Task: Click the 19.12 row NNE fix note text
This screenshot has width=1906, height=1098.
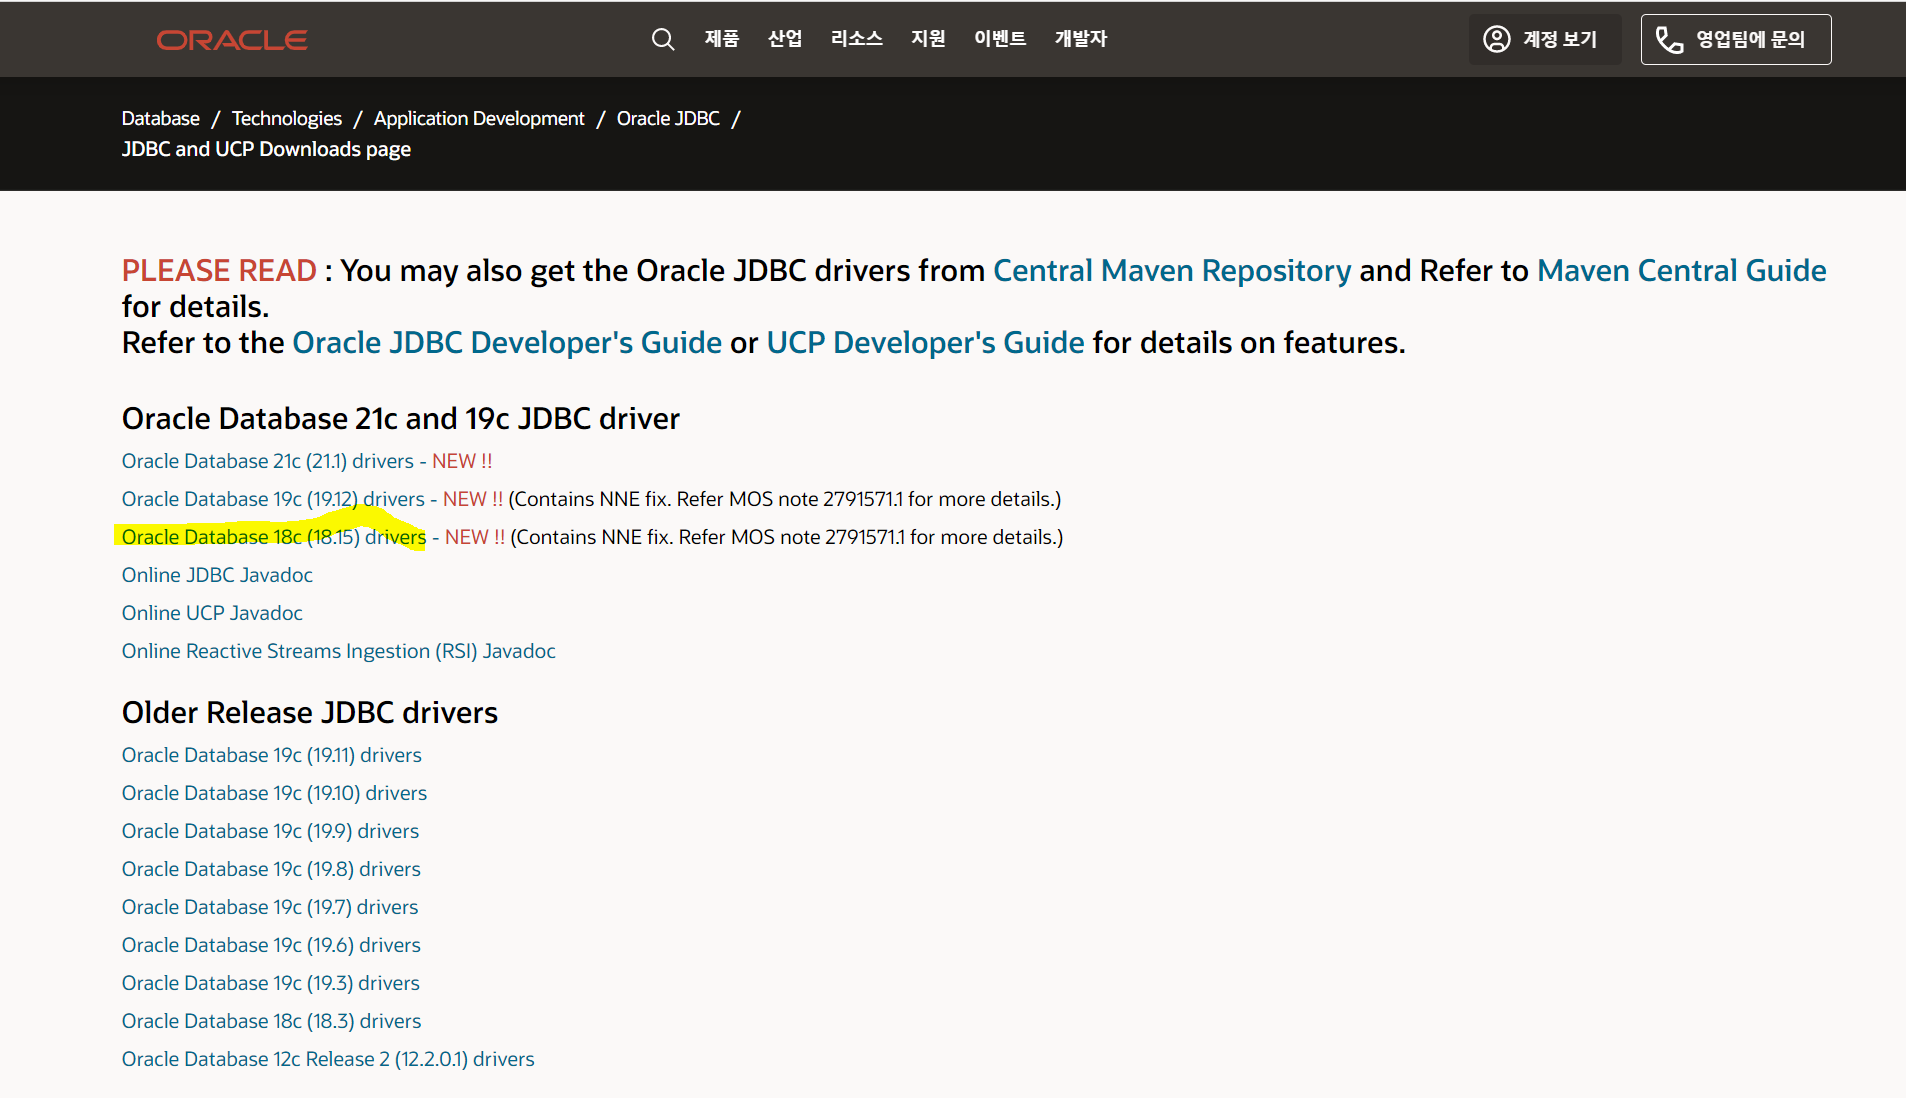Action: (785, 499)
